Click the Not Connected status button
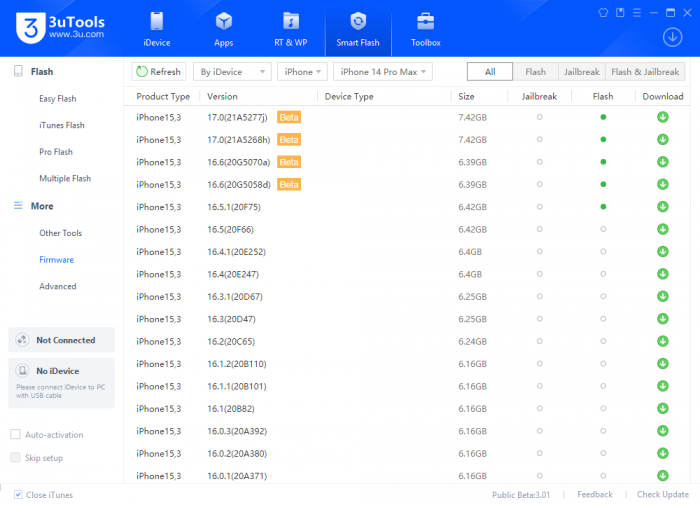Screen dimensions: 700x505 coord(62,340)
